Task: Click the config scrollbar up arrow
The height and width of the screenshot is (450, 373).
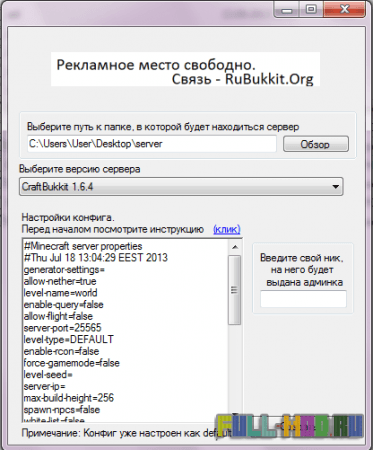Action: click(x=235, y=247)
